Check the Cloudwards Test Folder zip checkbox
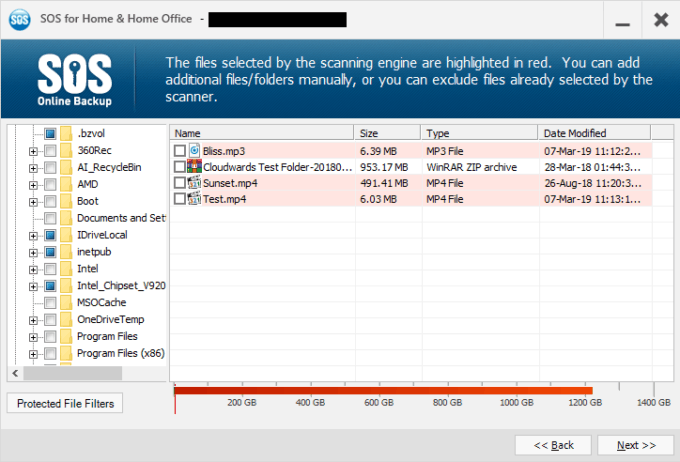Viewport: 680px width, 462px height. click(180, 167)
